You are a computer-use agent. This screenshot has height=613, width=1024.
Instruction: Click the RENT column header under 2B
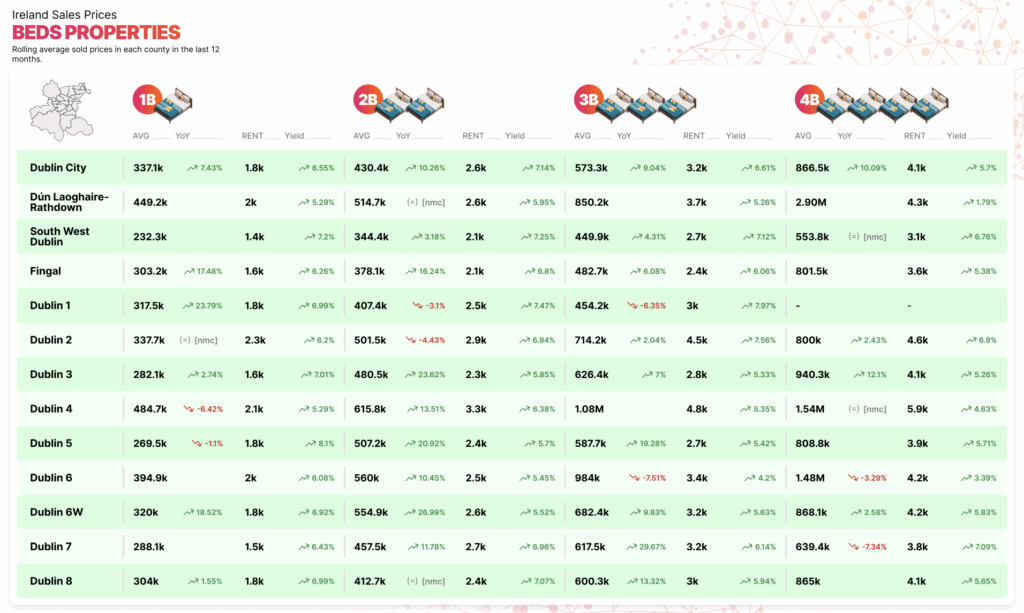(473, 136)
